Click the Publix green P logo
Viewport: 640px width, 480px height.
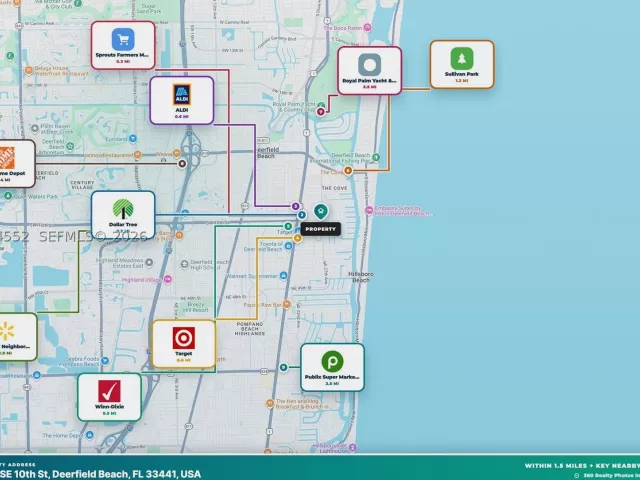coord(332,361)
